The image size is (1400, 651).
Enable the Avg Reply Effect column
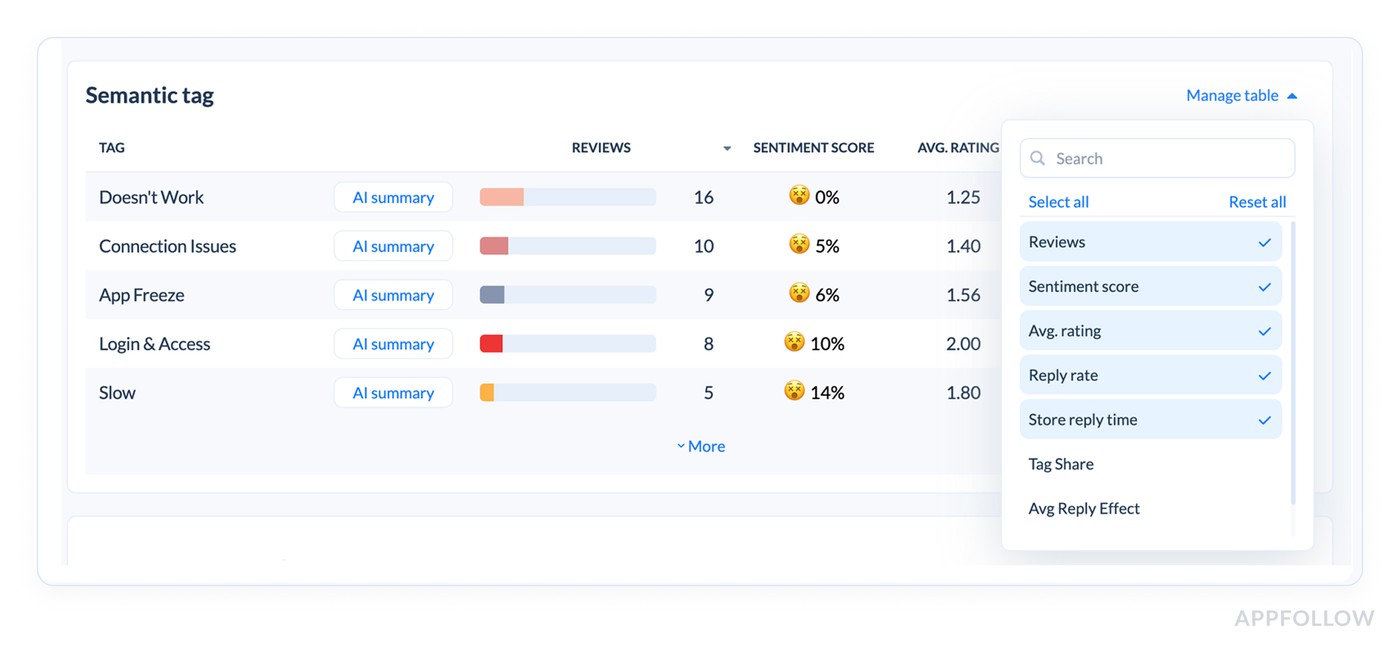pos(1084,508)
